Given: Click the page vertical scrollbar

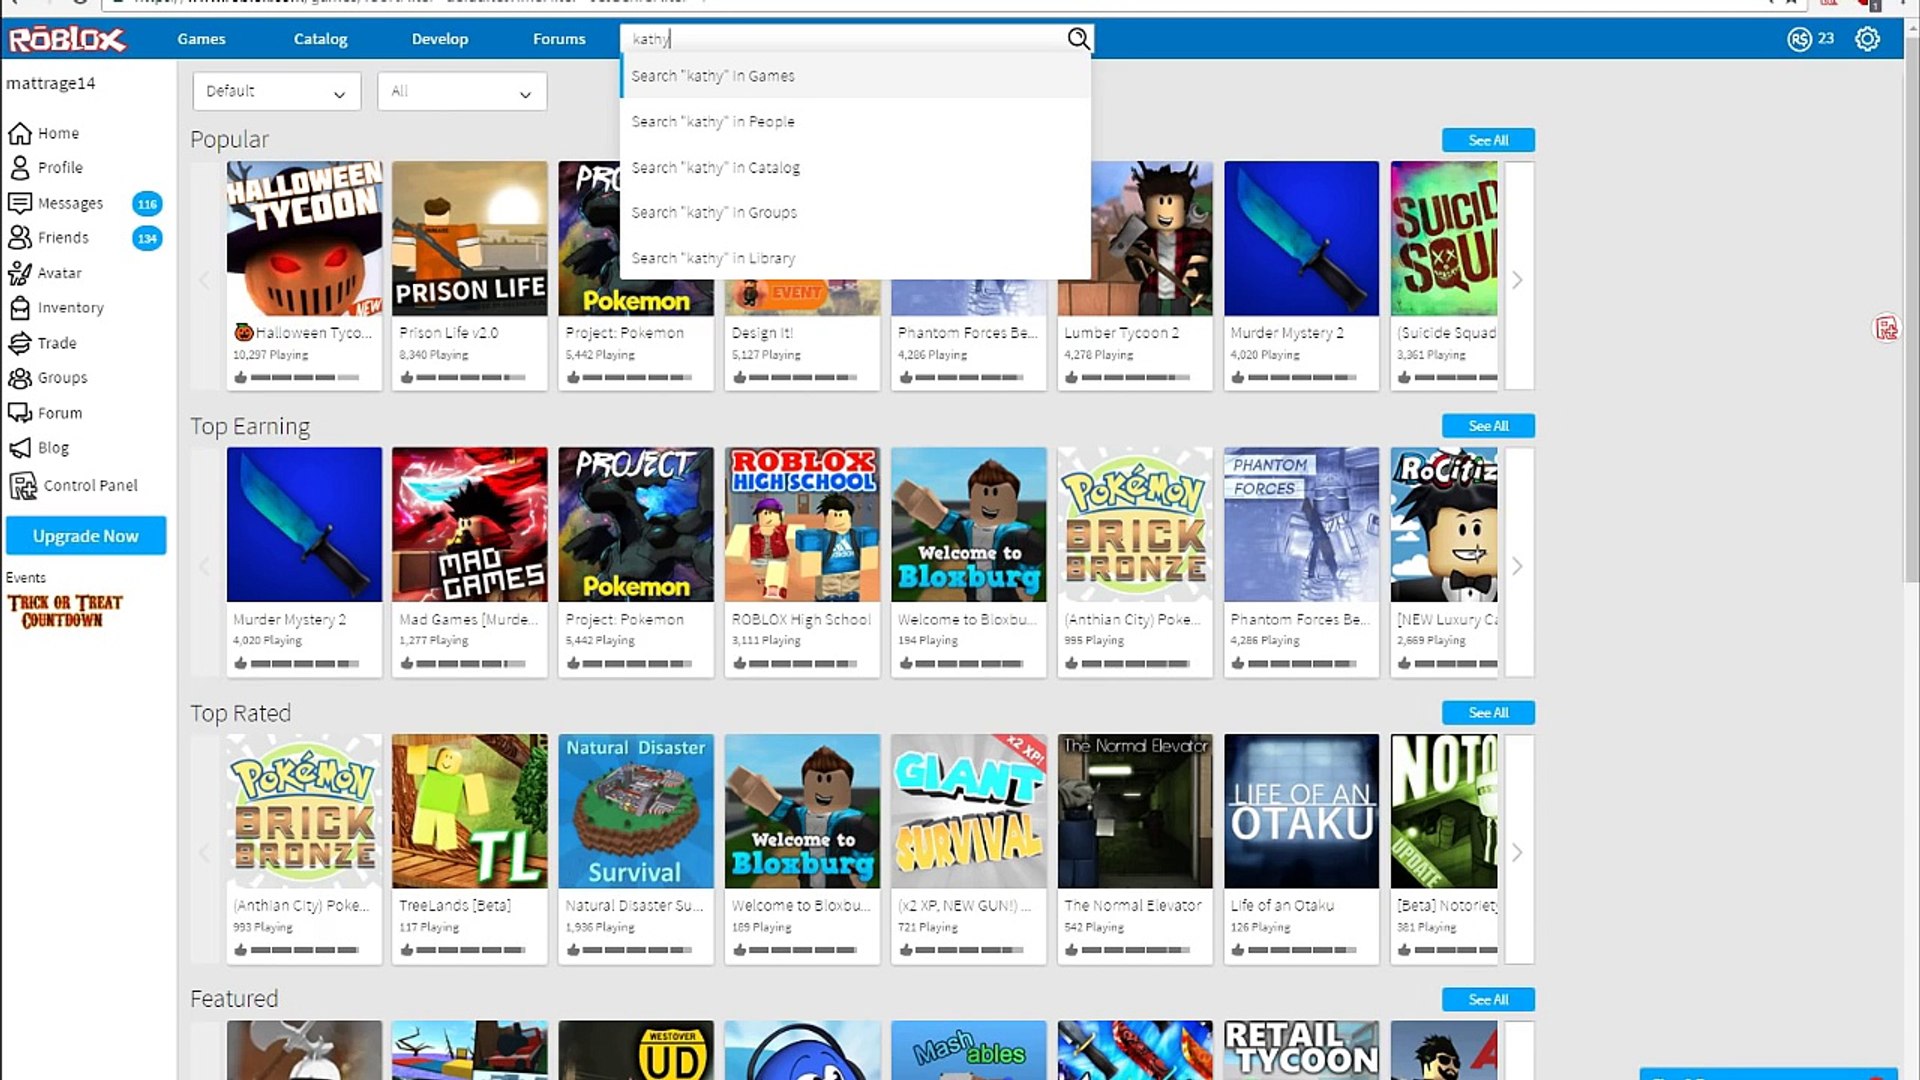Looking at the screenshot, I should click(1912, 310).
